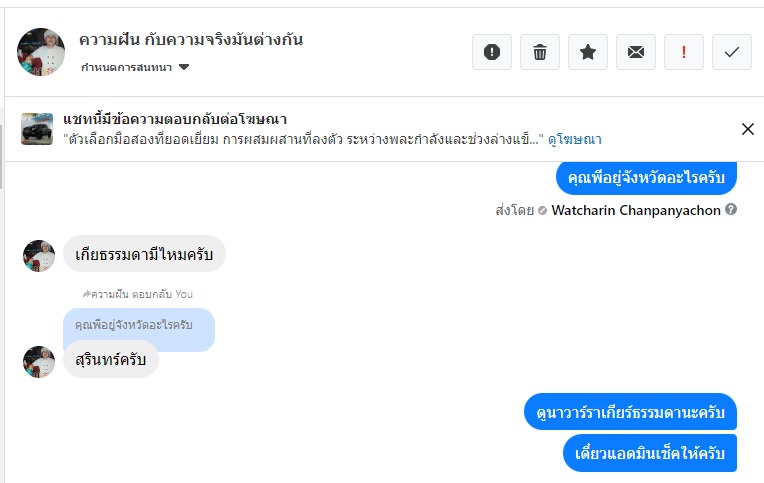Click the sender's avatar beside สุรินทร์ครับ

(x=39, y=361)
